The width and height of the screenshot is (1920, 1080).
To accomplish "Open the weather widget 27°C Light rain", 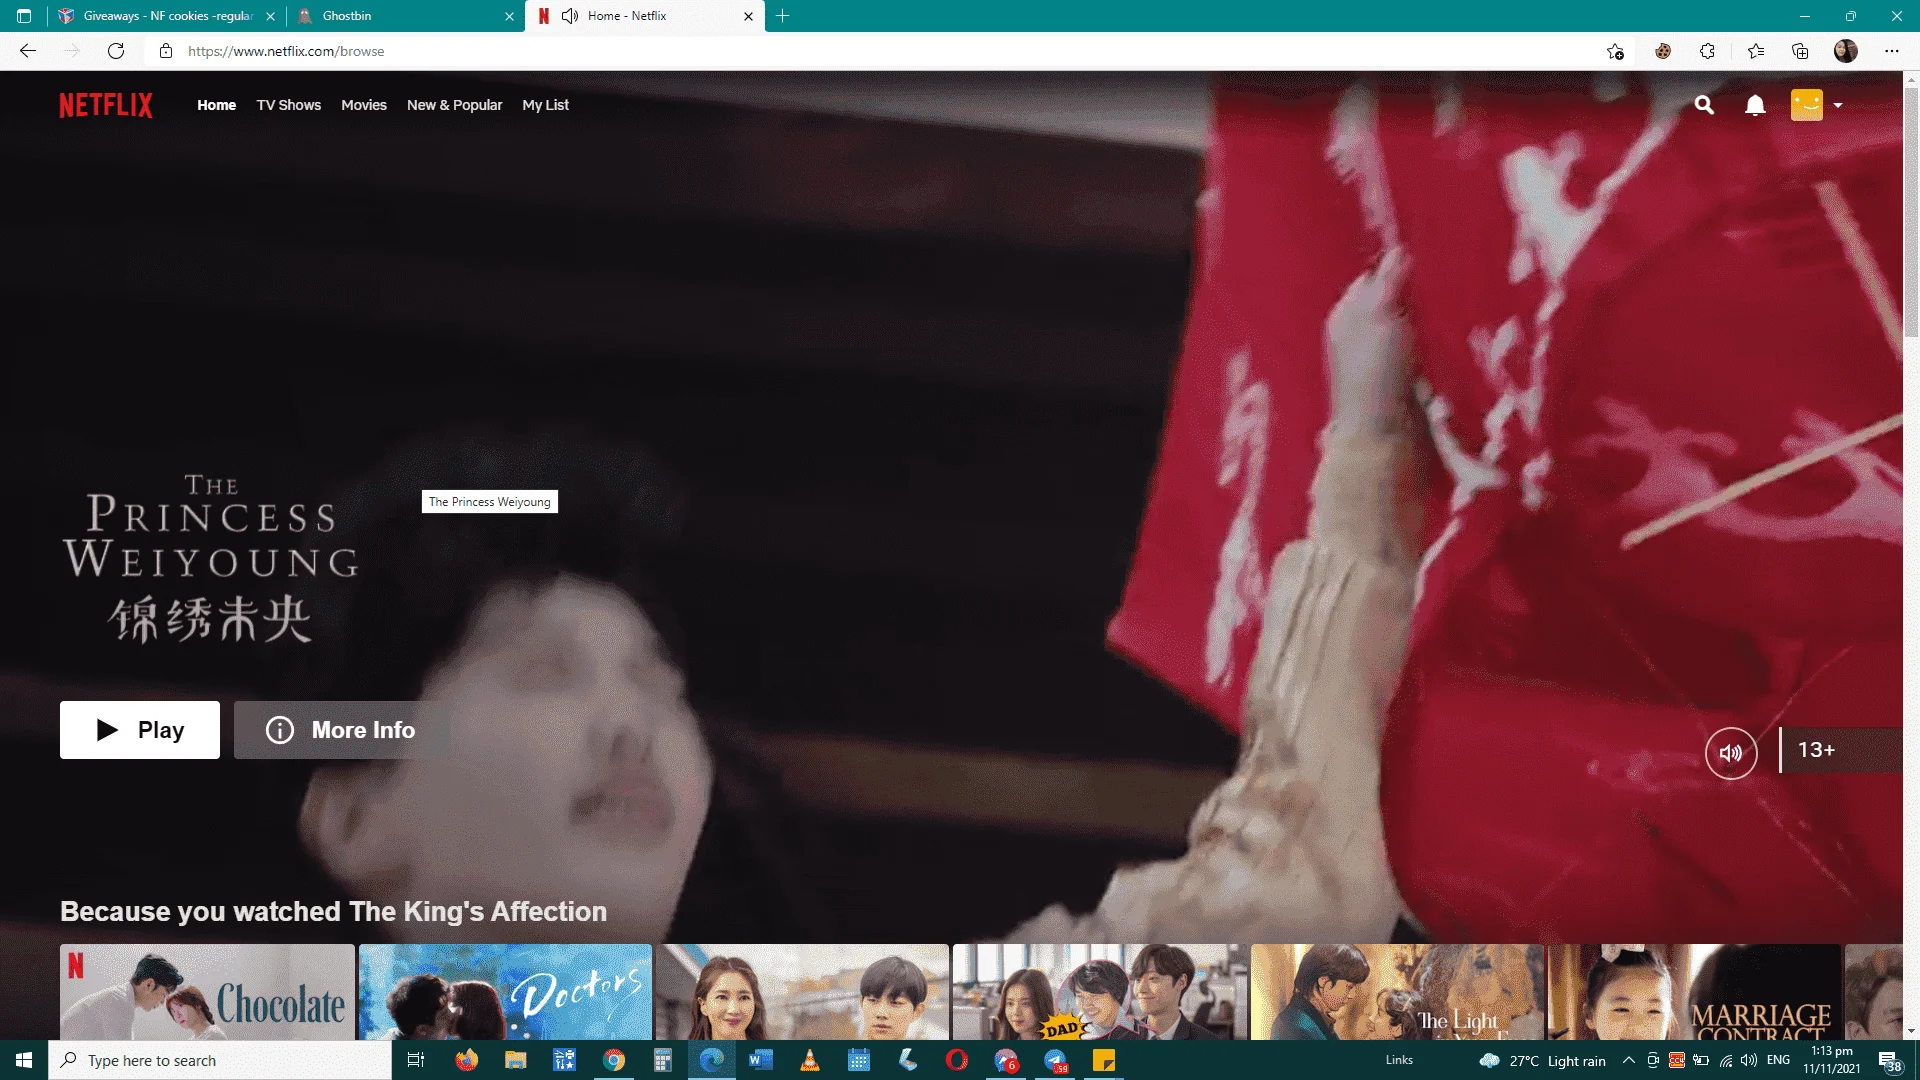I will click(x=1543, y=1061).
